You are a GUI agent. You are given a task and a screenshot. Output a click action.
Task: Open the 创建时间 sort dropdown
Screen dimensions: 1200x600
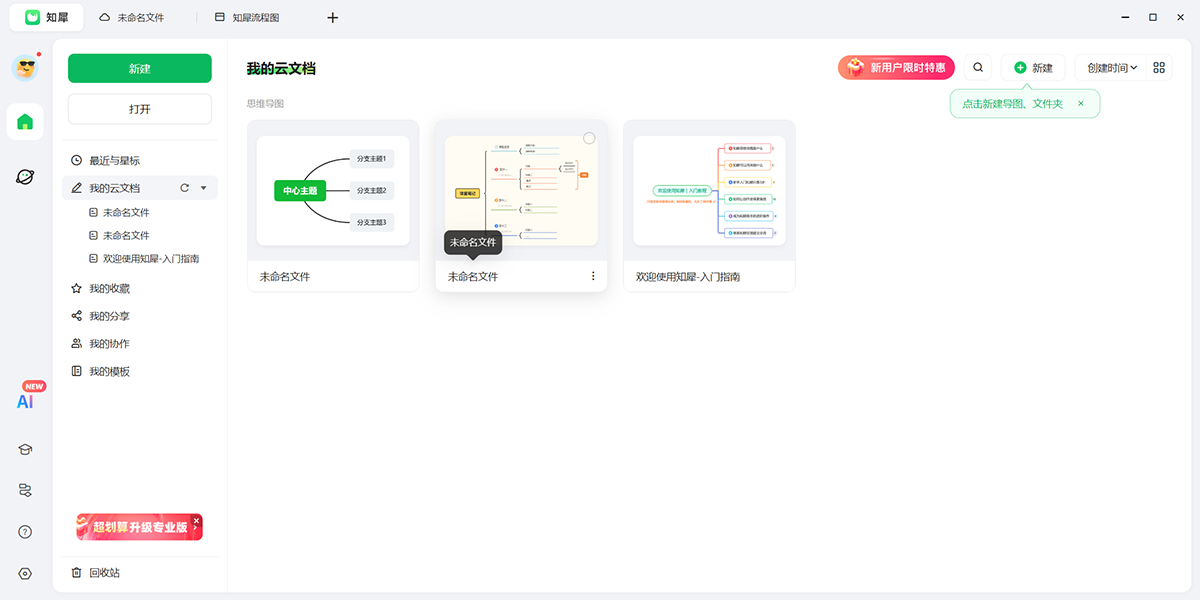[x=1111, y=68]
